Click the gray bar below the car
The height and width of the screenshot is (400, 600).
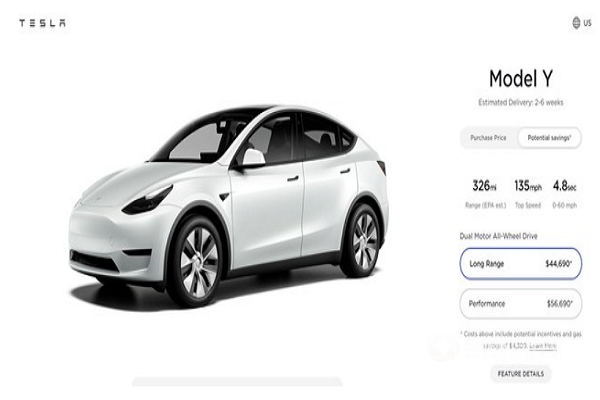(237, 382)
